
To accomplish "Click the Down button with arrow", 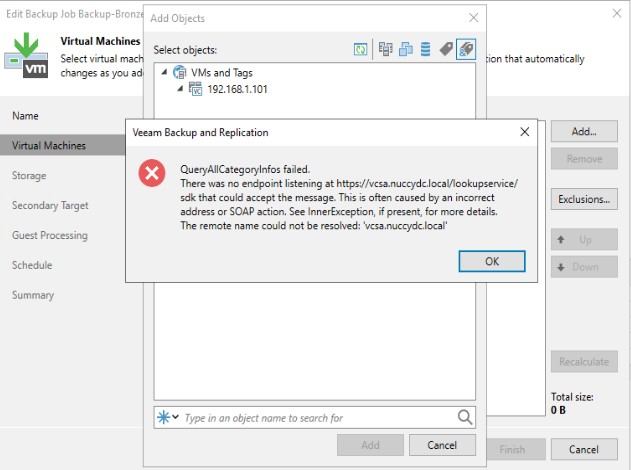I will (584, 267).
